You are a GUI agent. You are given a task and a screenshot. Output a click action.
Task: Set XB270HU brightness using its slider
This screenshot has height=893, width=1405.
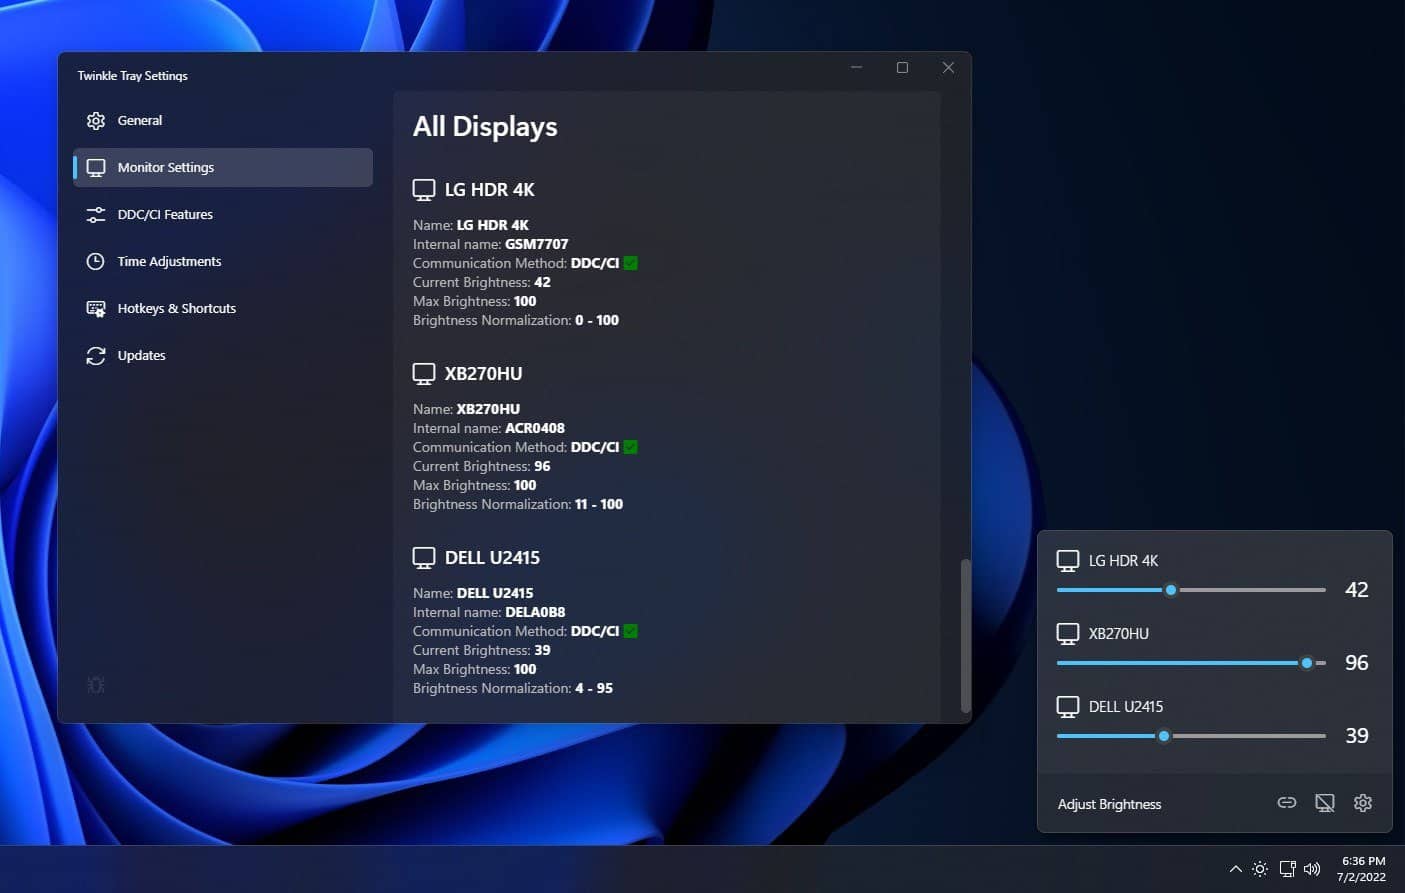coord(1307,662)
